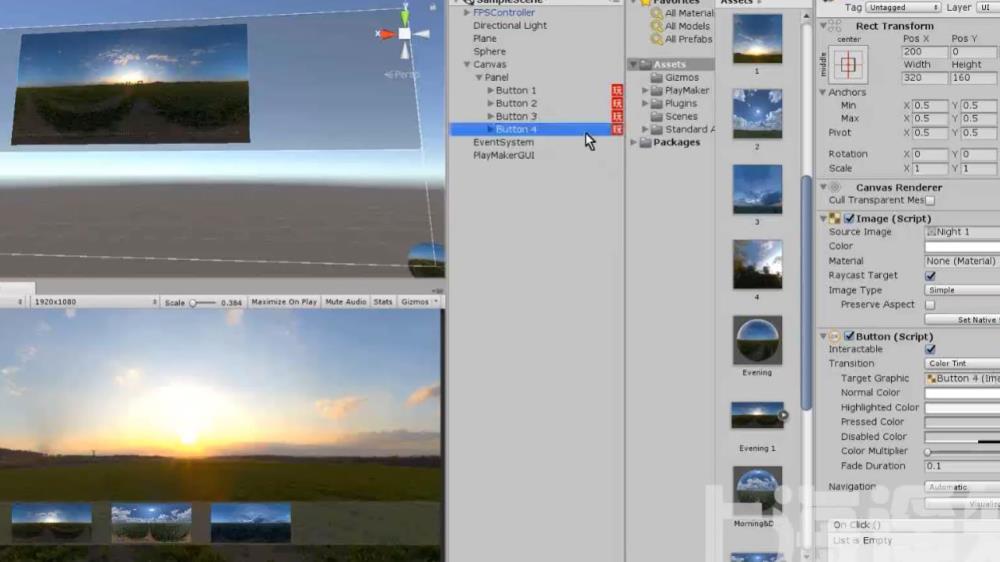
Task: Edit the Fade Duration field
Action: coord(962,466)
